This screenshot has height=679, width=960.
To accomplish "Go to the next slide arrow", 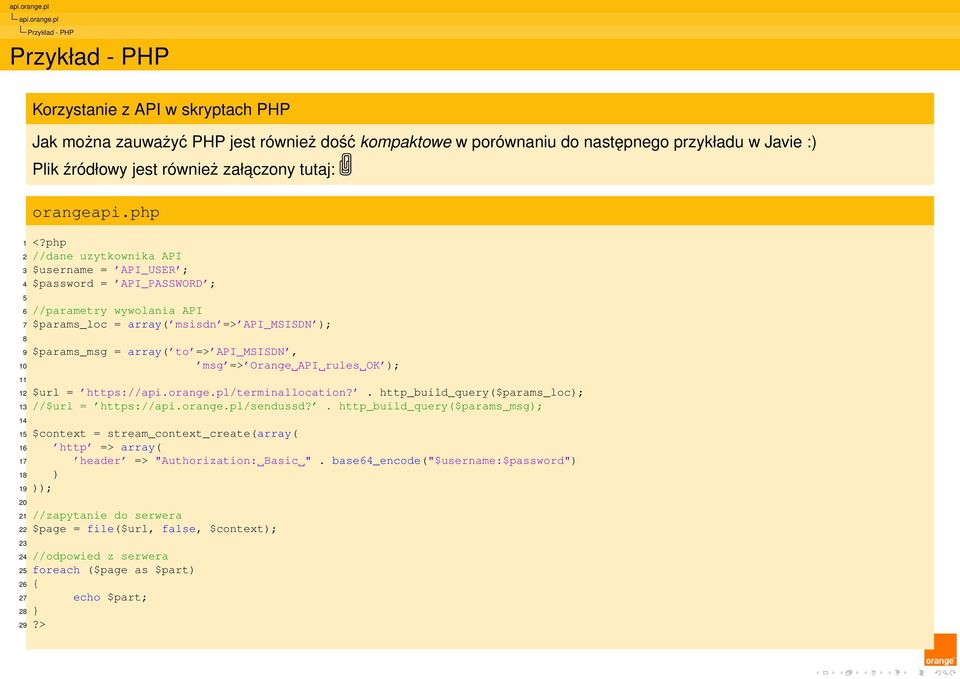I will pos(833,673).
